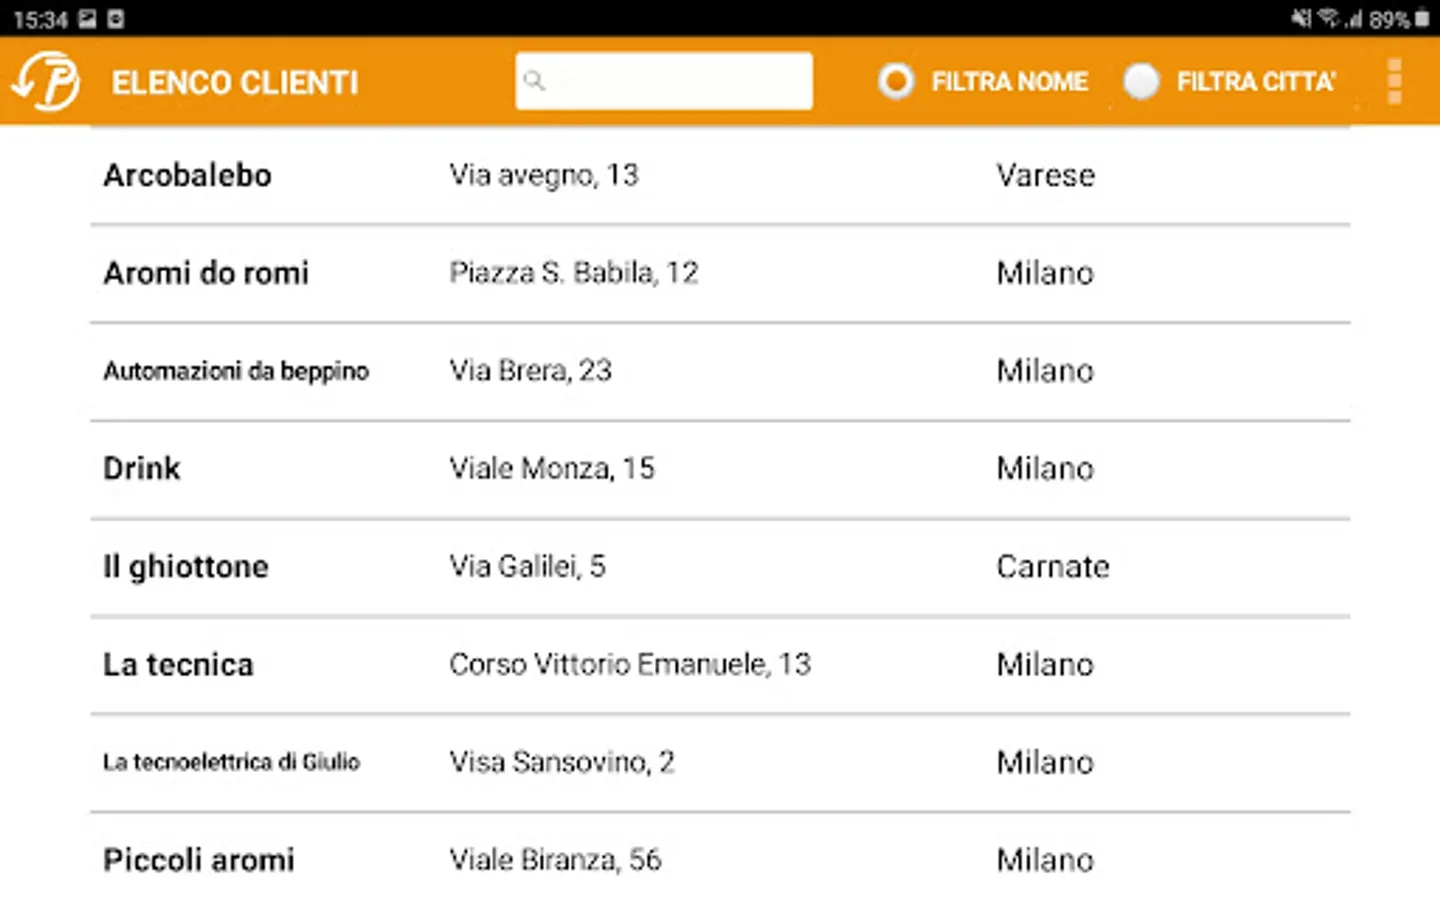This screenshot has width=1440, height=900.
Task: Select La tecnica in the list
Action: [x=178, y=665]
